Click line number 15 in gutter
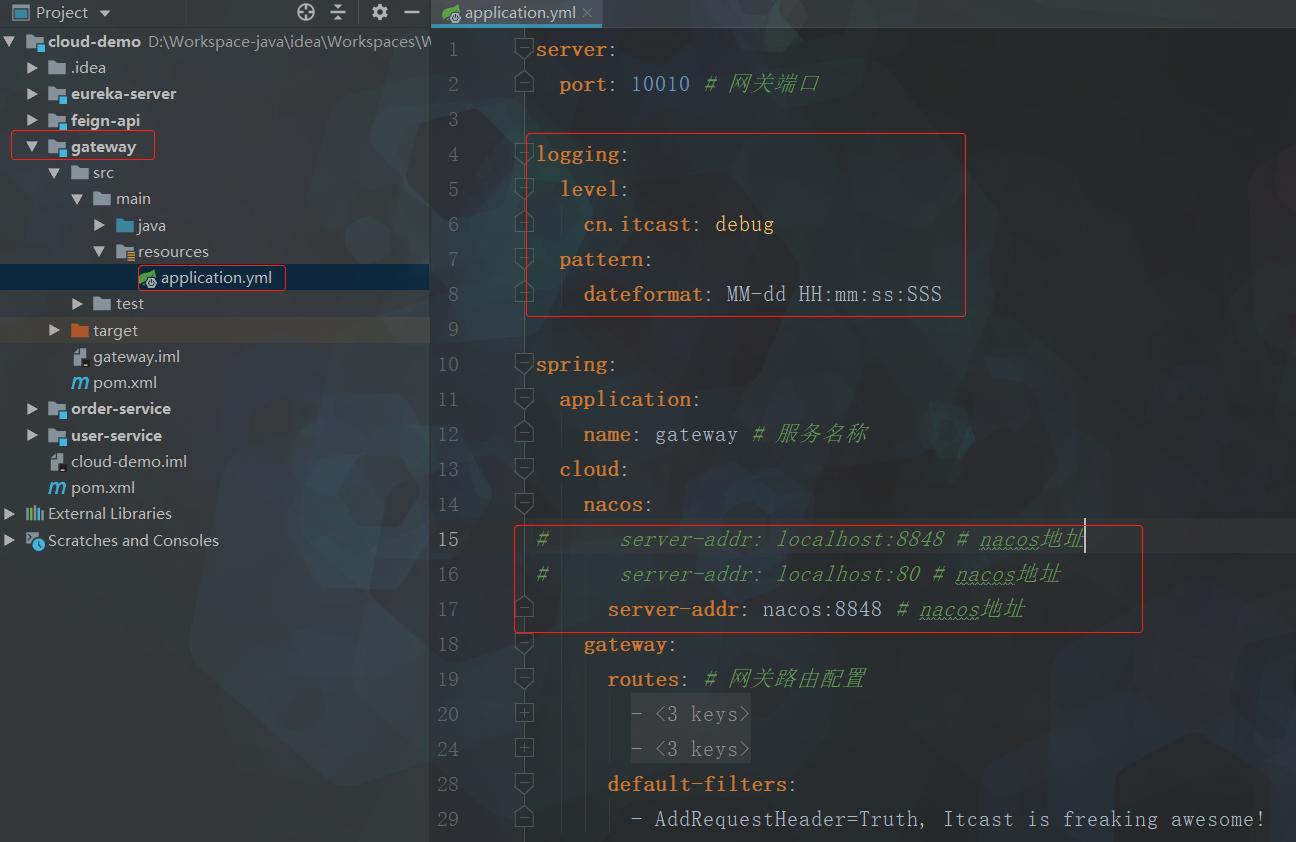This screenshot has height=842, width=1296. click(x=447, y=539)
